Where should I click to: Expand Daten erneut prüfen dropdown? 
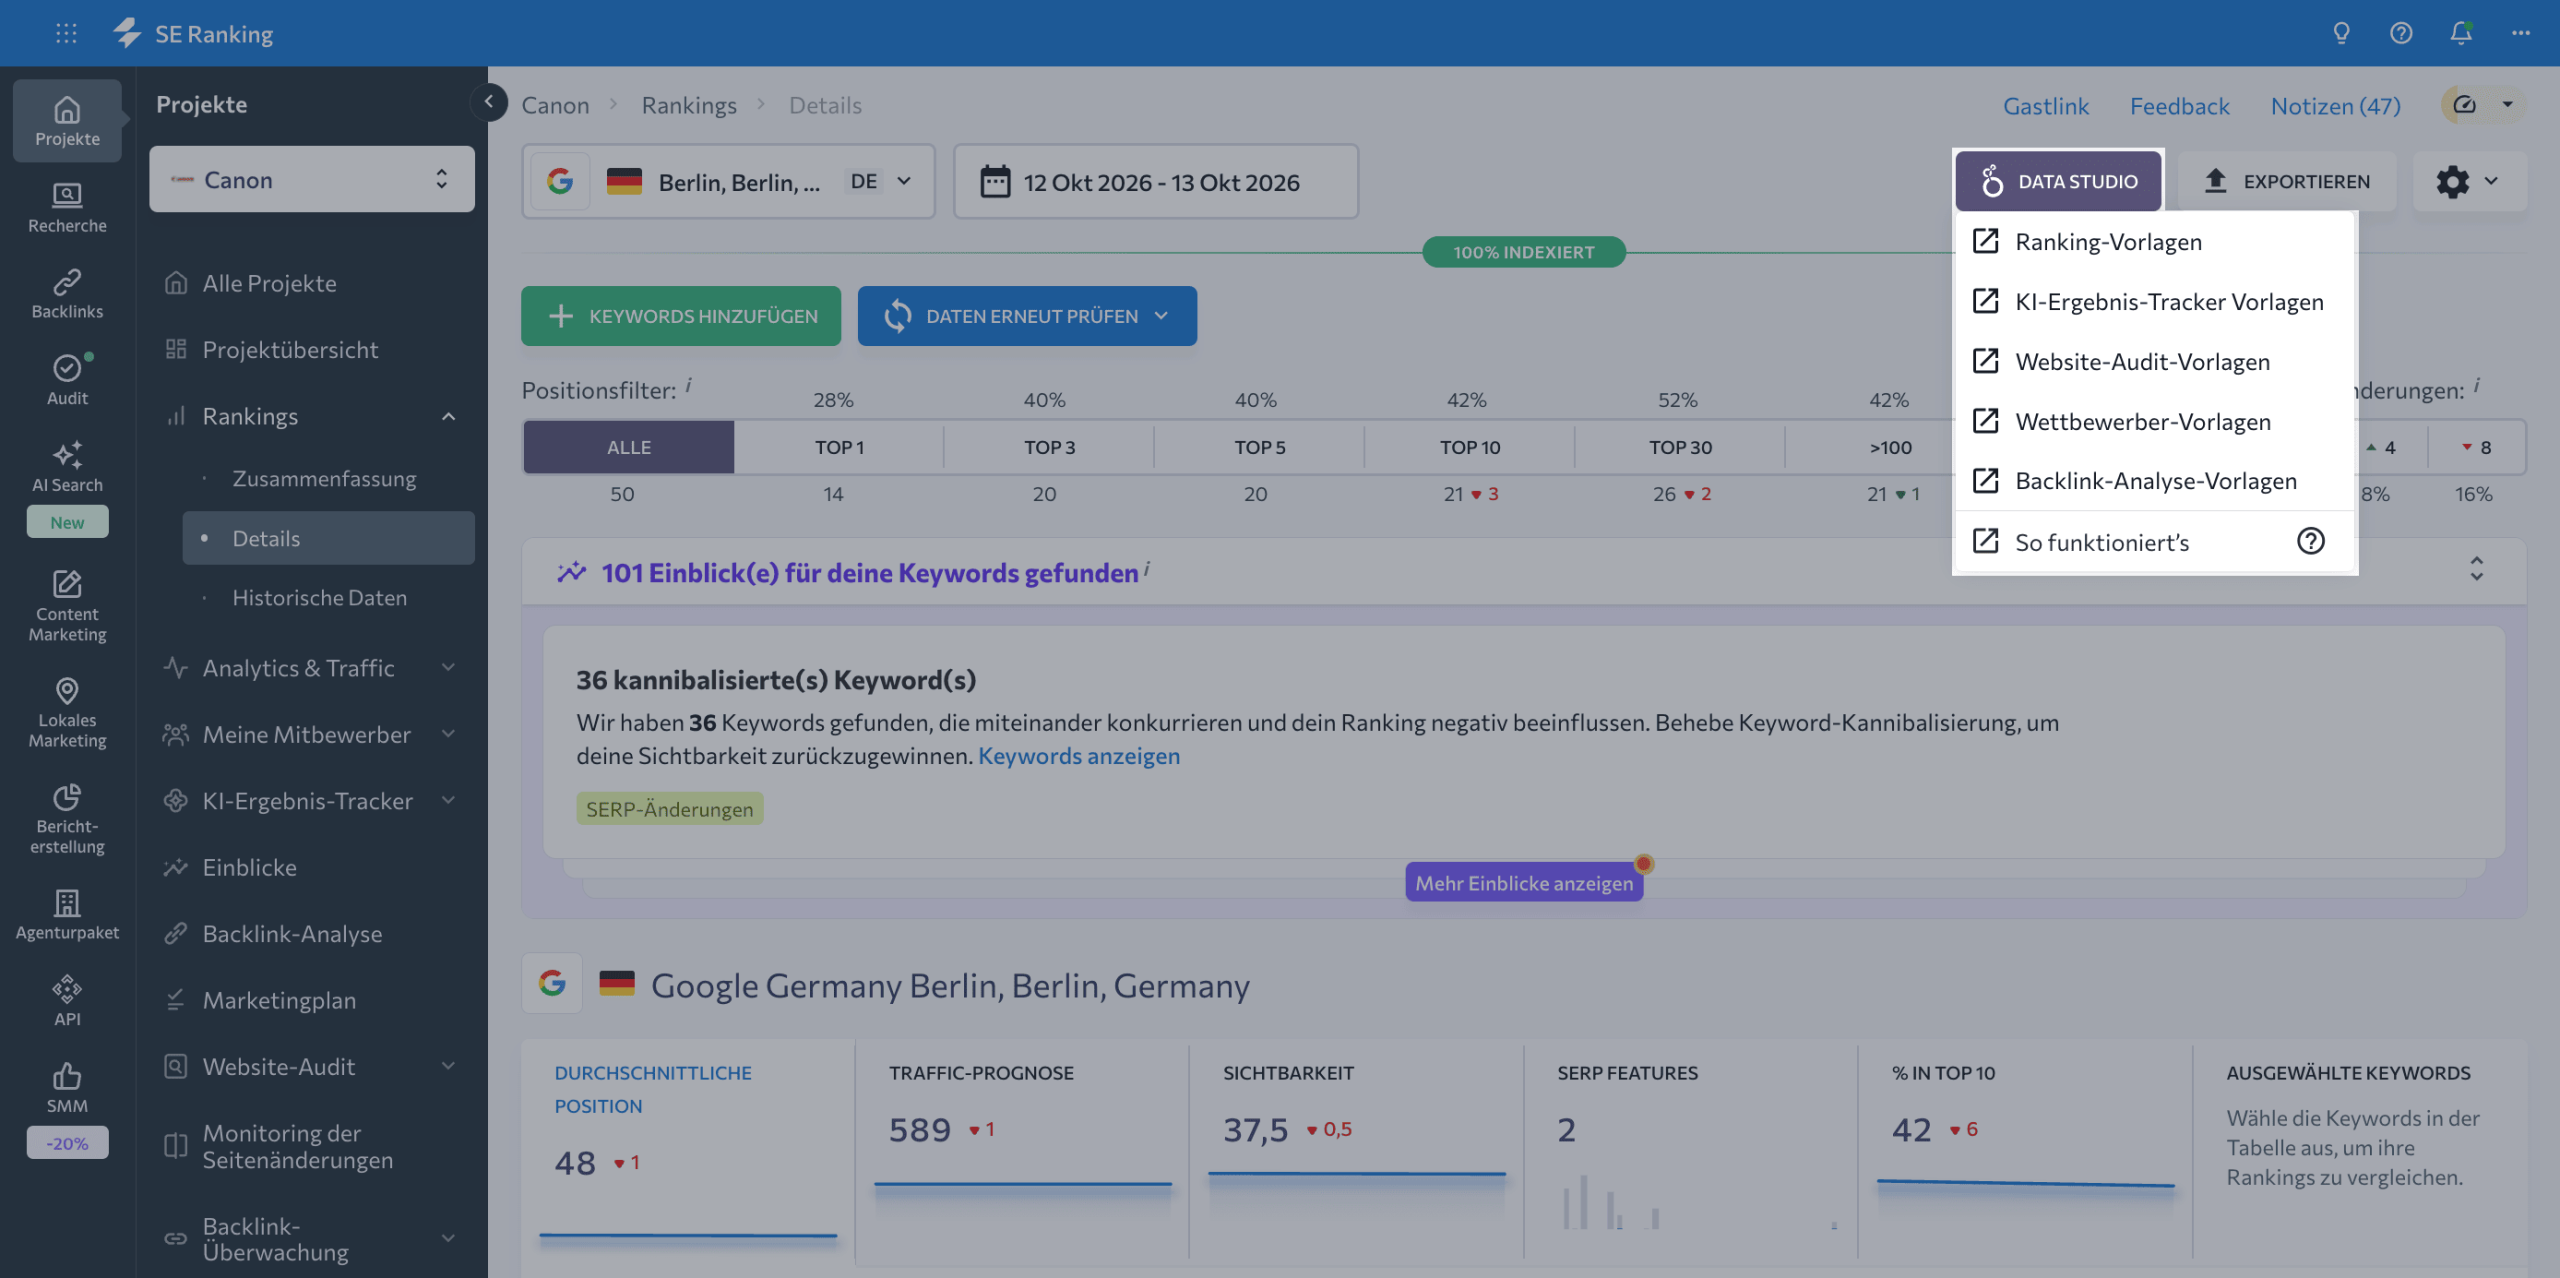(x=1161, y=316)
